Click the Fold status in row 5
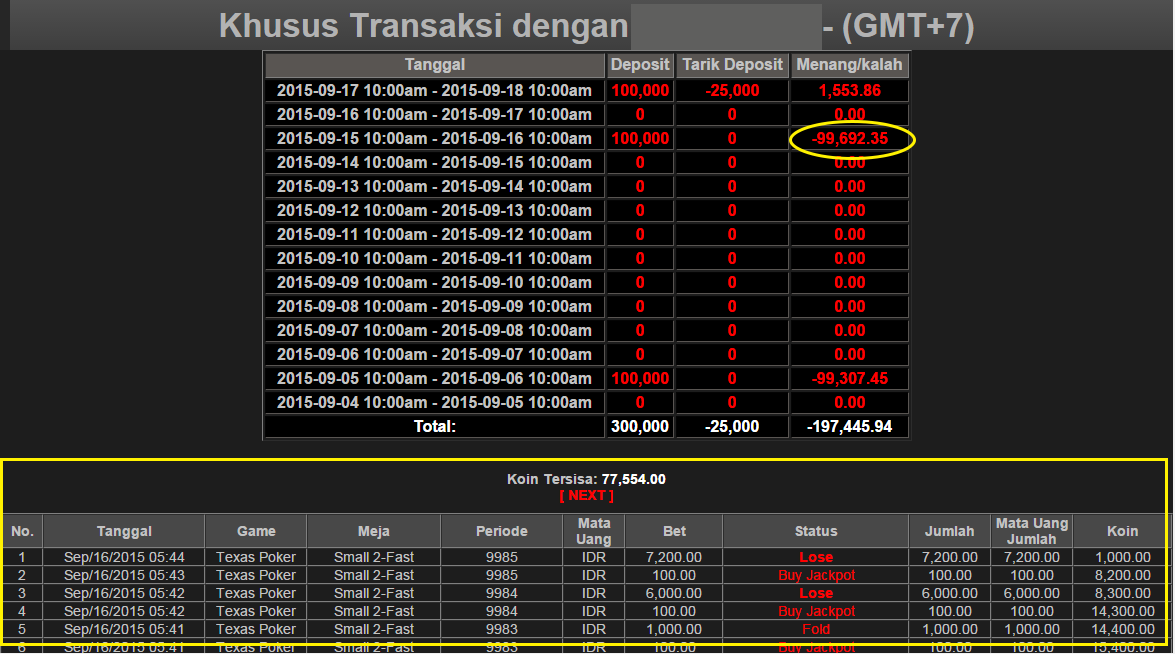 pyautogui.click(x=816, y=629)
